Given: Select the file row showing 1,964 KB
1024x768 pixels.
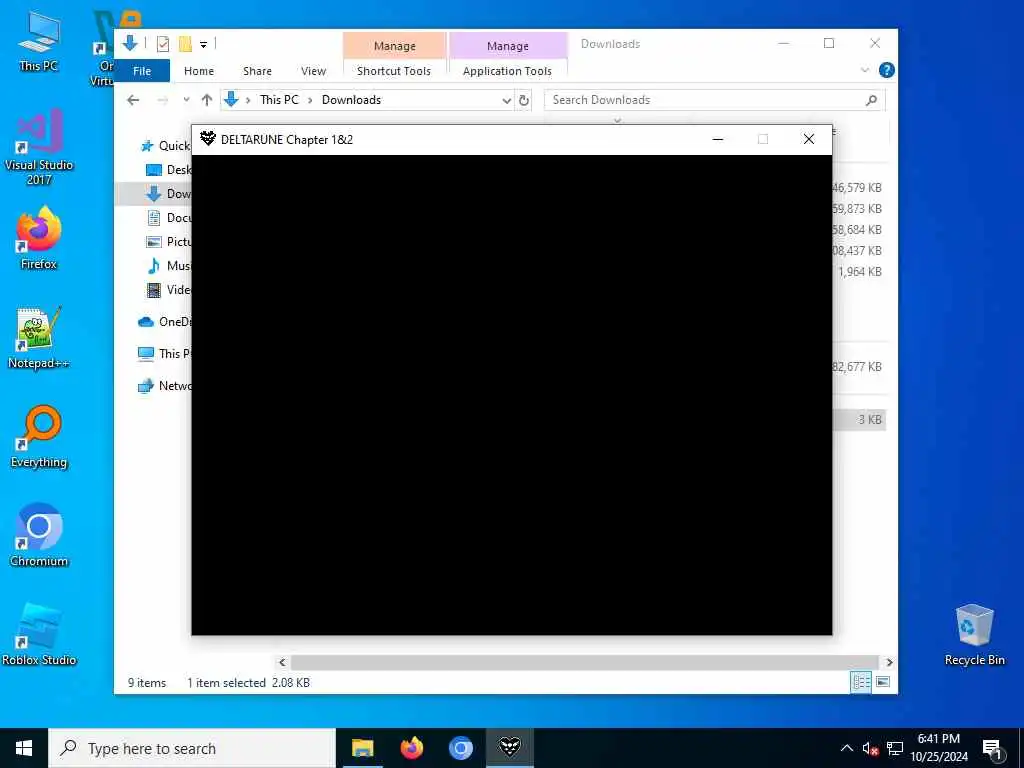Looking at the screenshot, I should click(859, 272).
